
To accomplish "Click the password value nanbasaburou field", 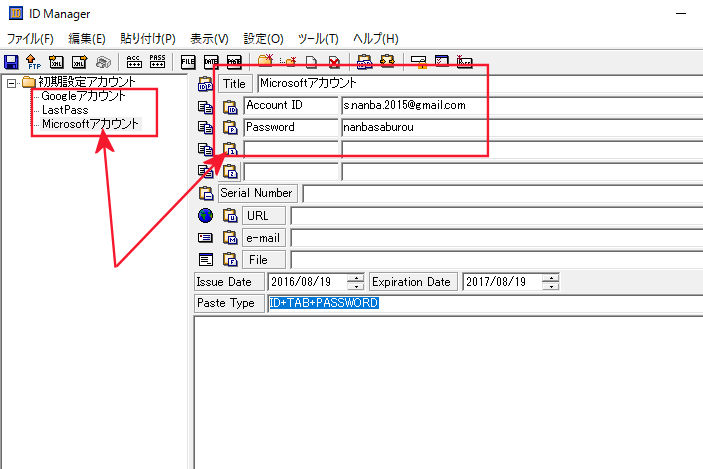I will (522, 127).
